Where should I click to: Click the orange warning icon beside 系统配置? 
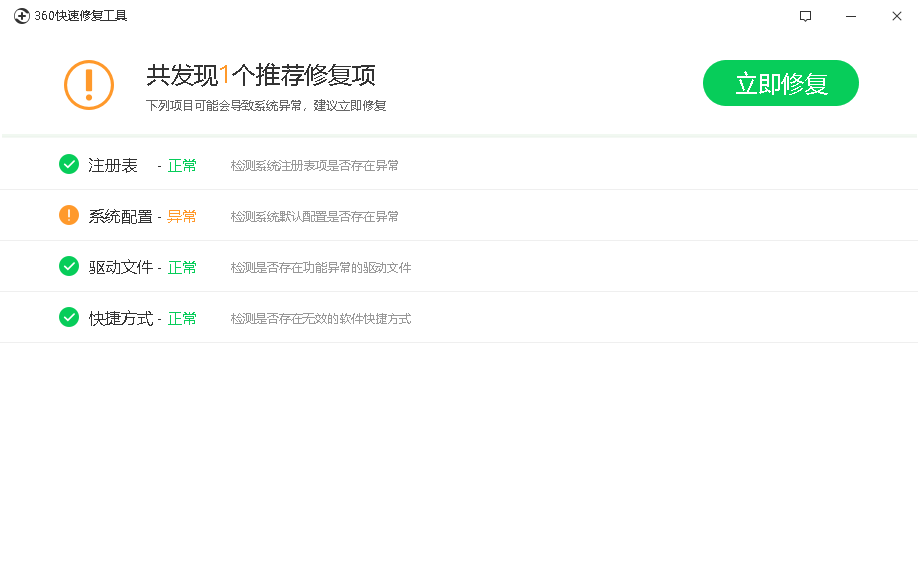pos(69,215)
